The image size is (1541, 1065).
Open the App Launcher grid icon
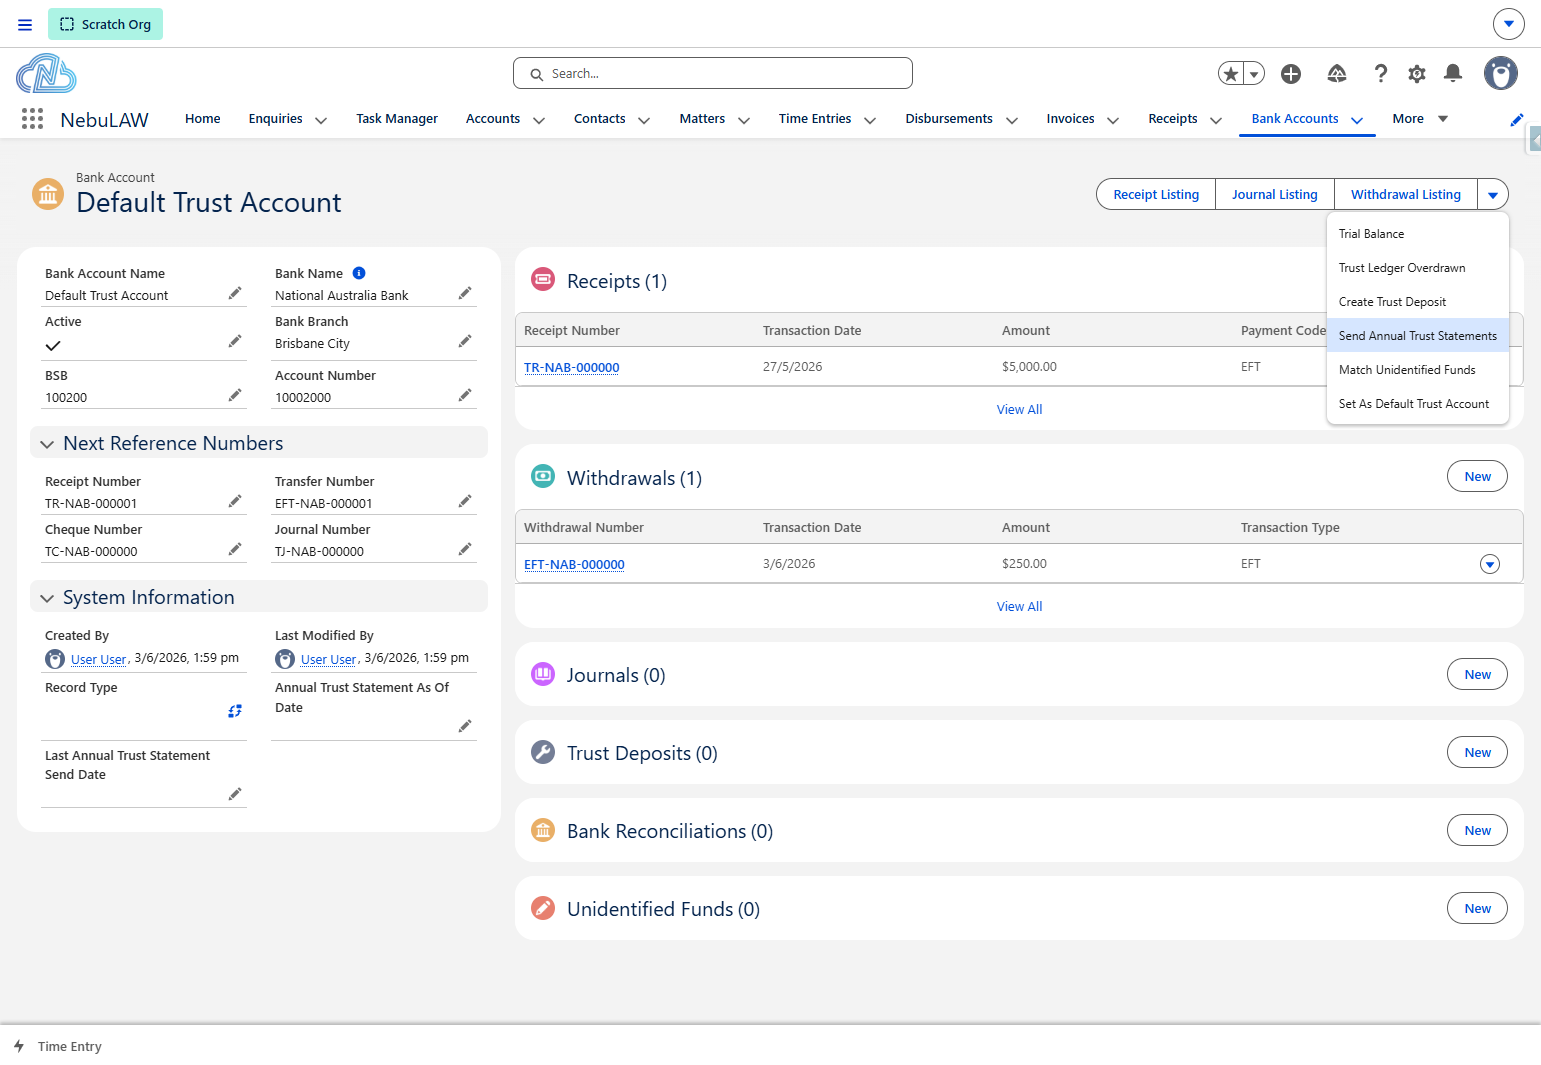(32, 119)
